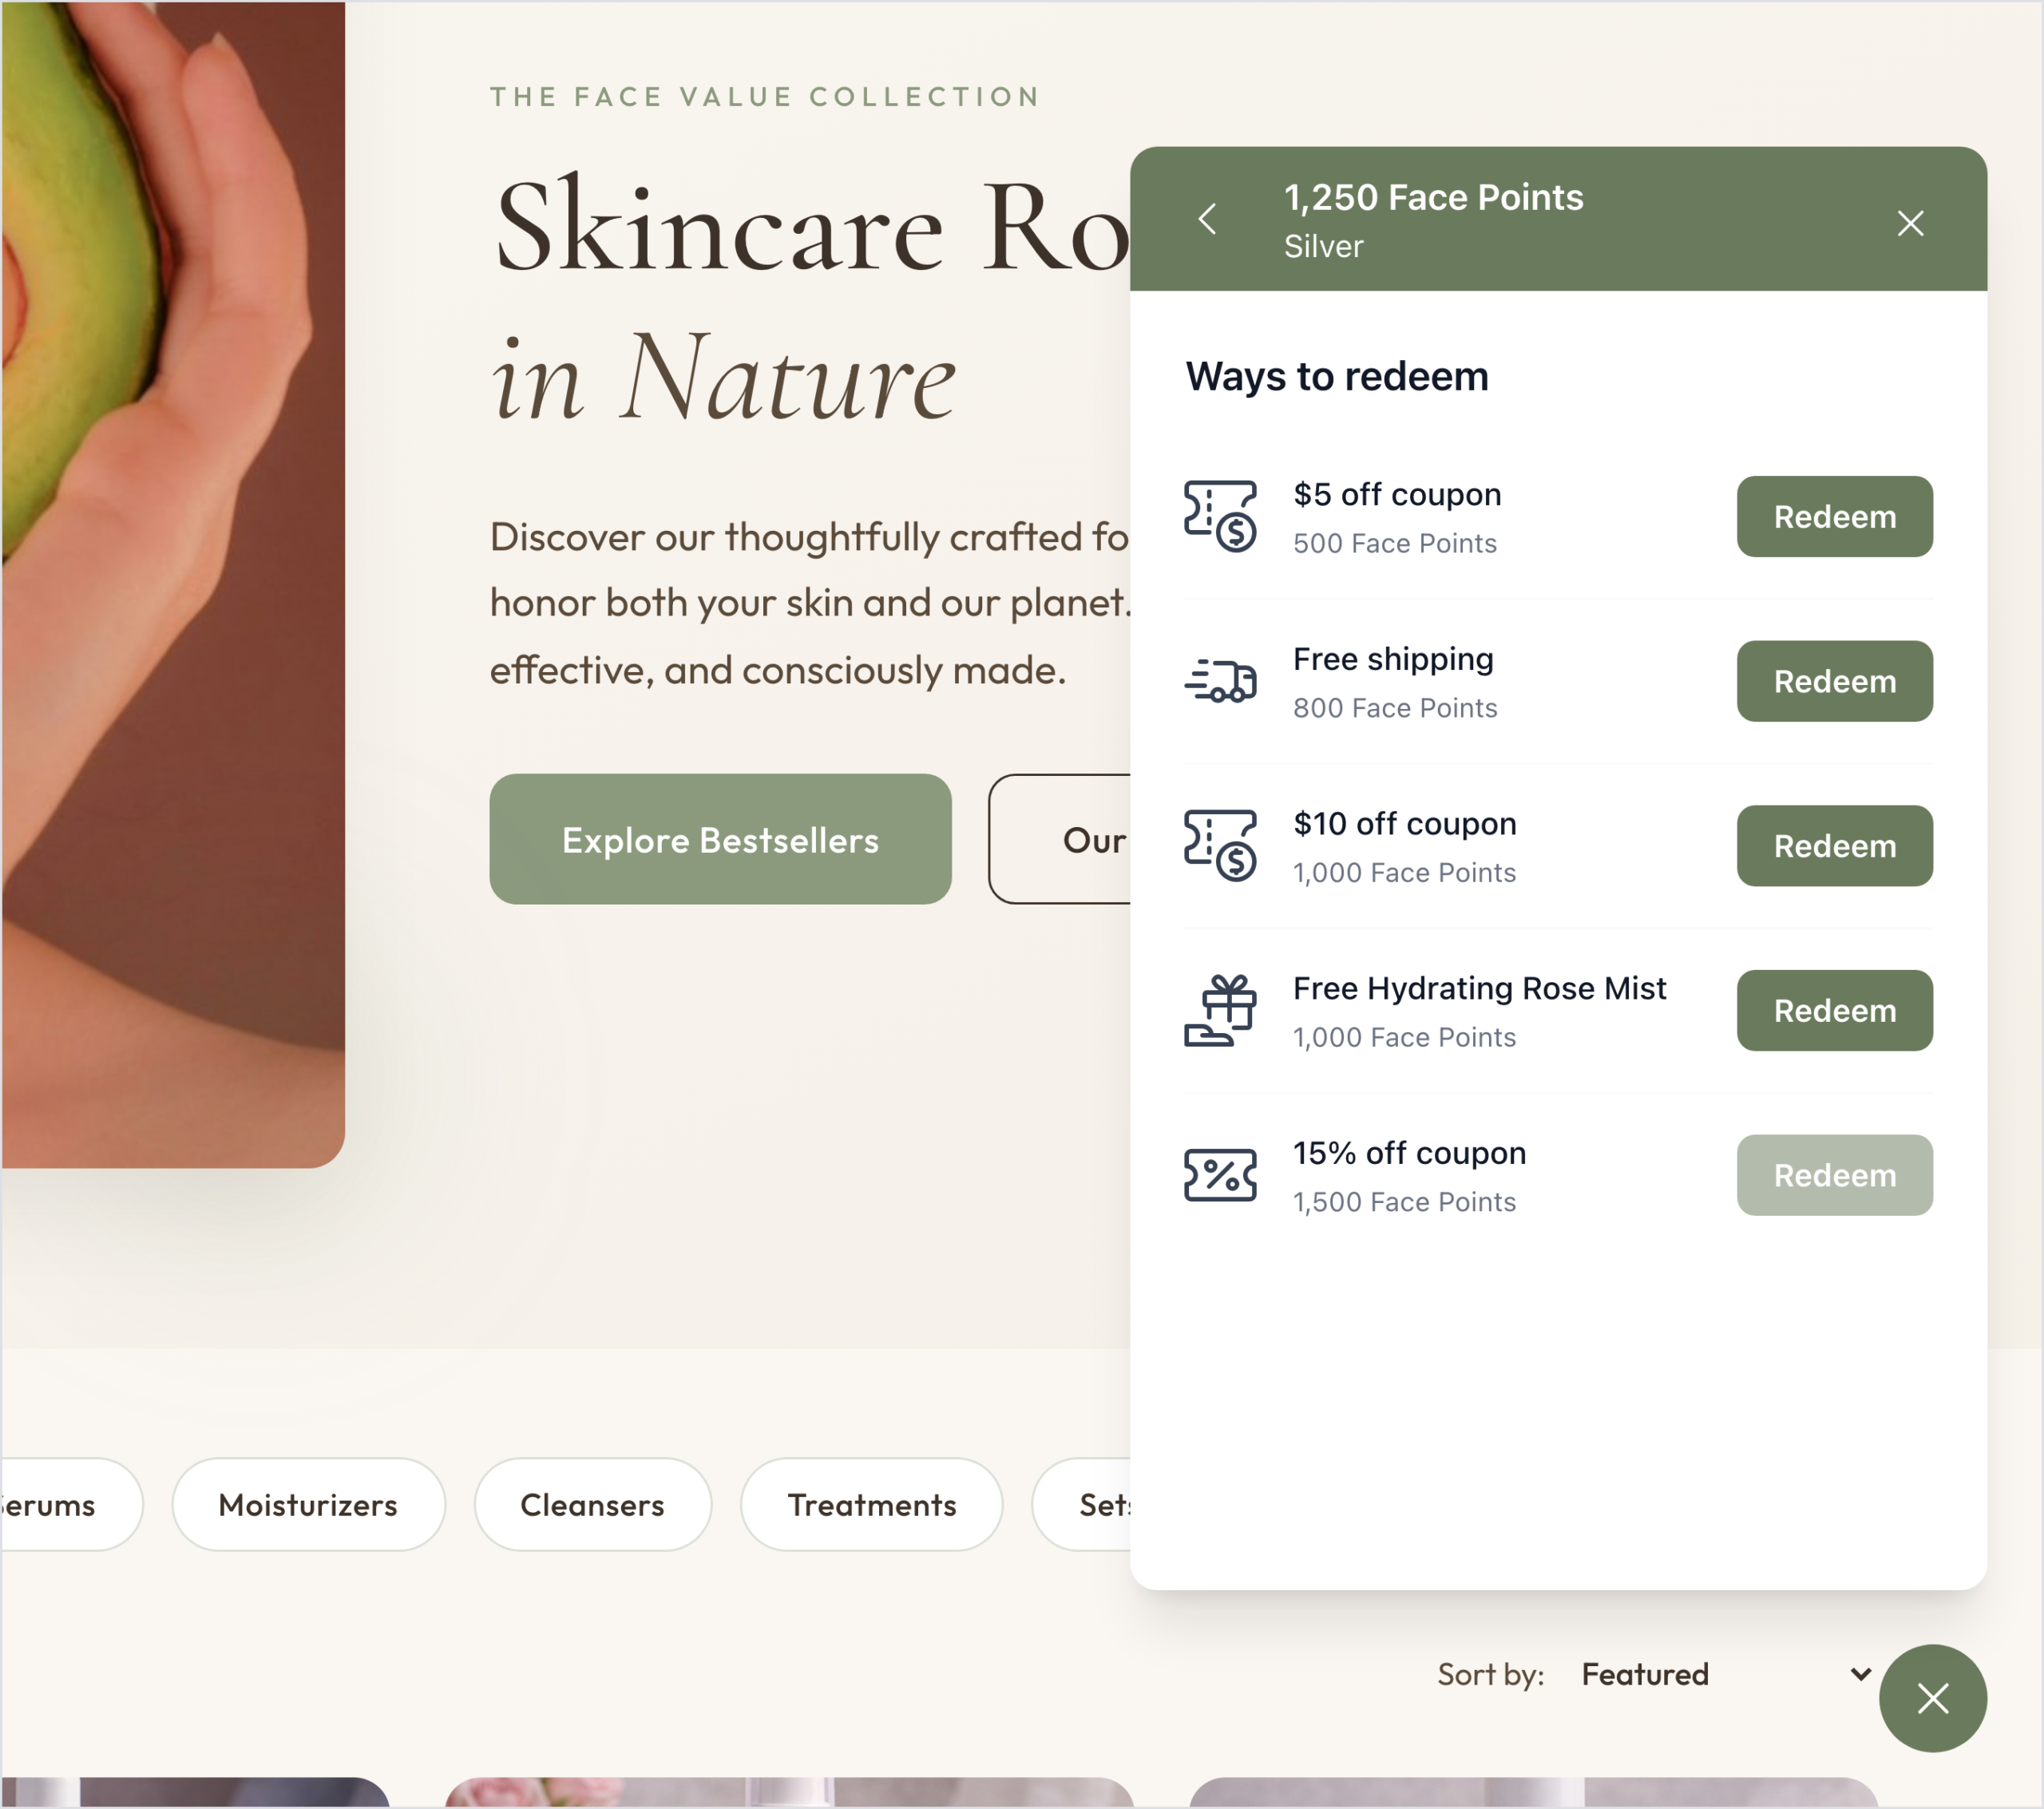Go back using the panel's left chevron

coord(1207,219)
